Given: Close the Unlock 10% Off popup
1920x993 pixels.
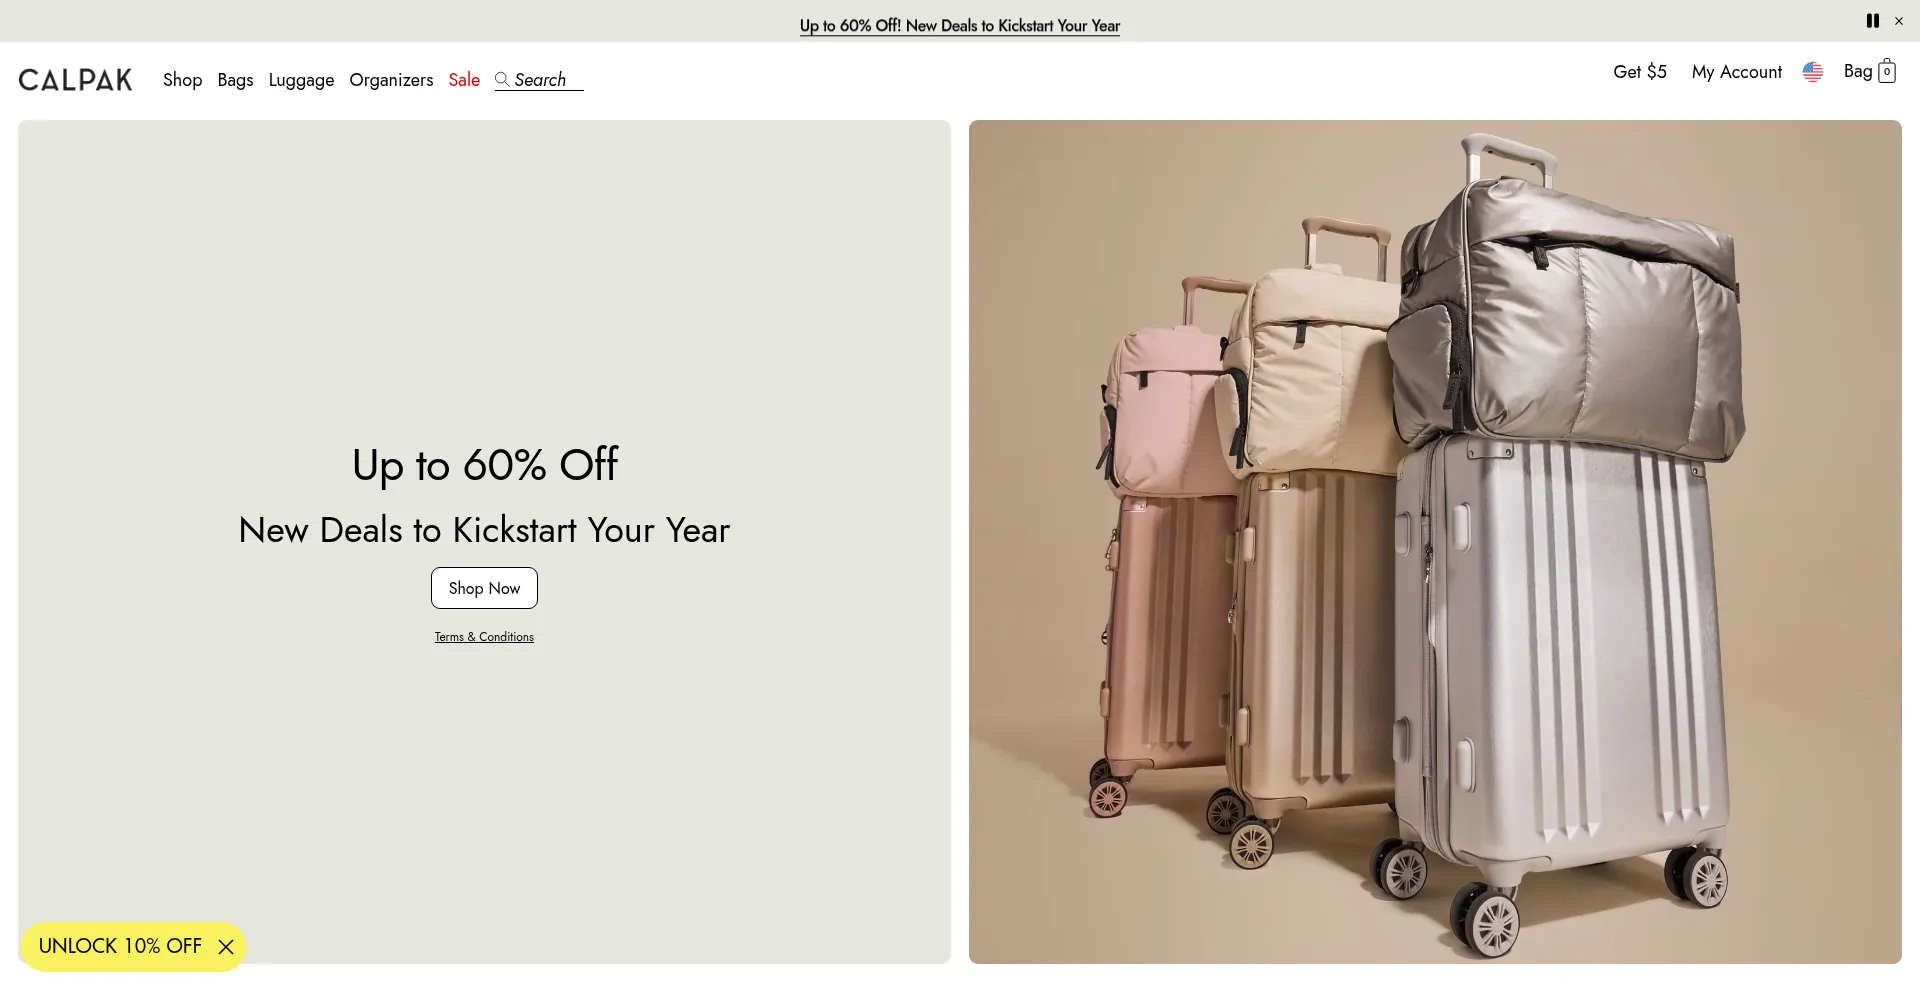Looking at the screenshot, I should 226,947.
